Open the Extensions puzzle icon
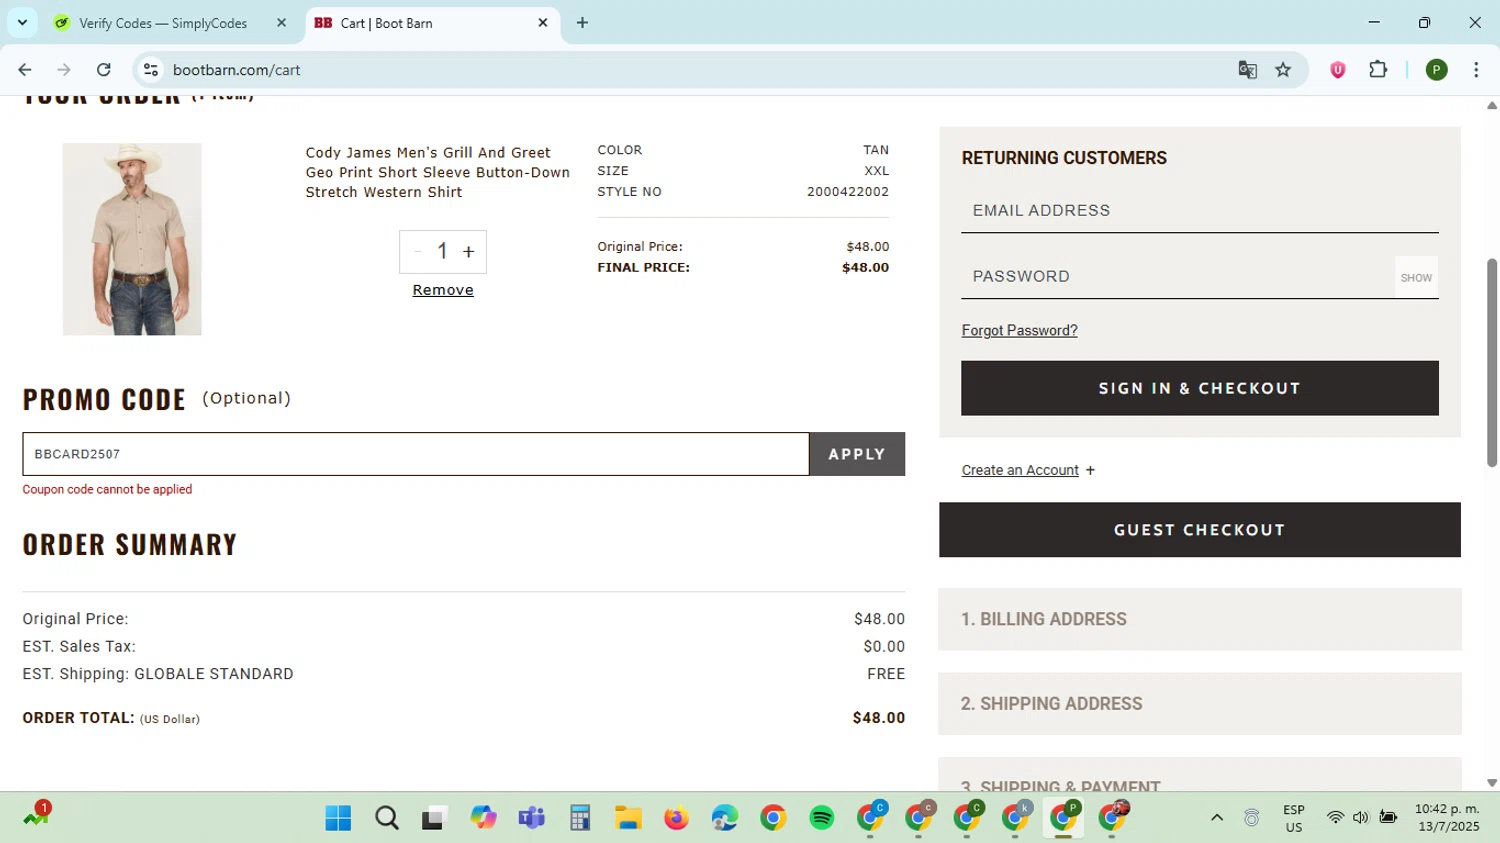Image resolution: width=1500 pixels, height=843 pixels. click(1378, 70)
